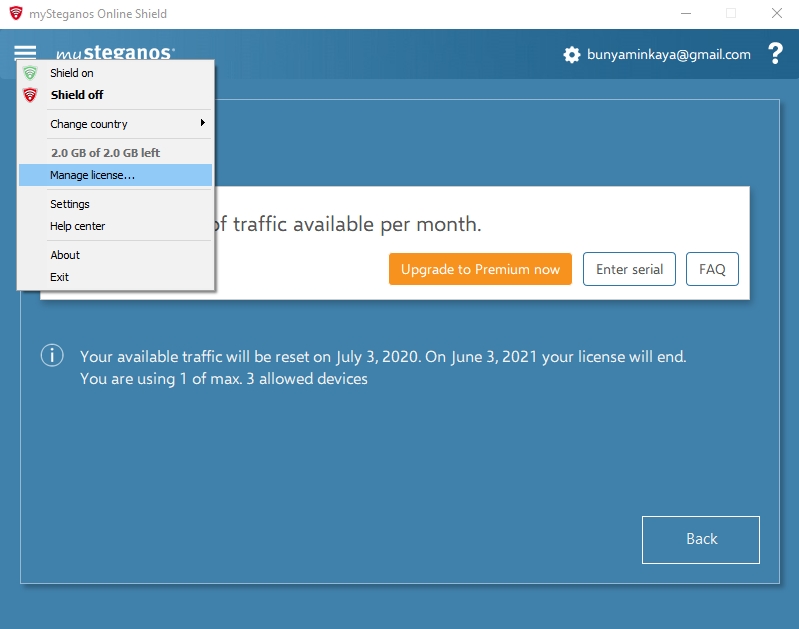Click the 2.0 GB of 2.0 GB left entry

[115, 152]
